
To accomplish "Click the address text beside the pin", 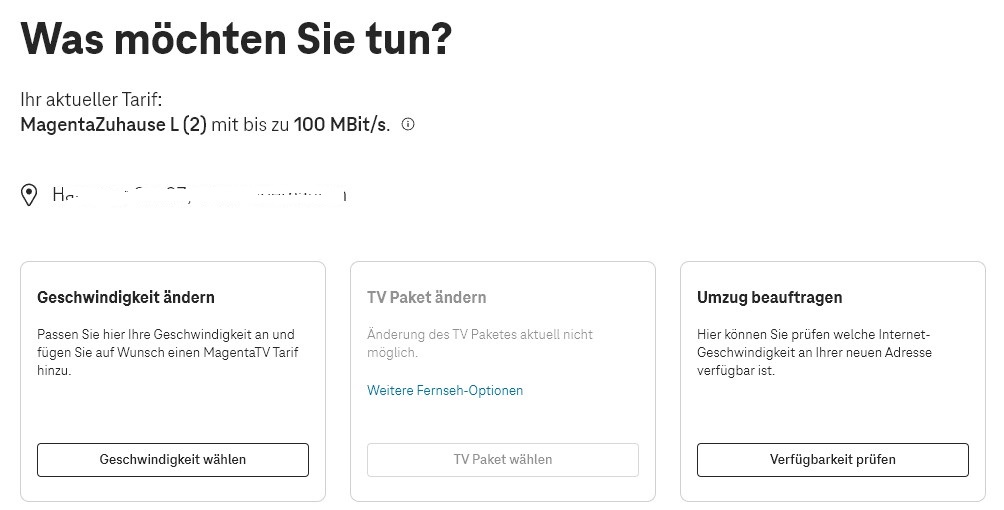I will (x=200, y=195).
